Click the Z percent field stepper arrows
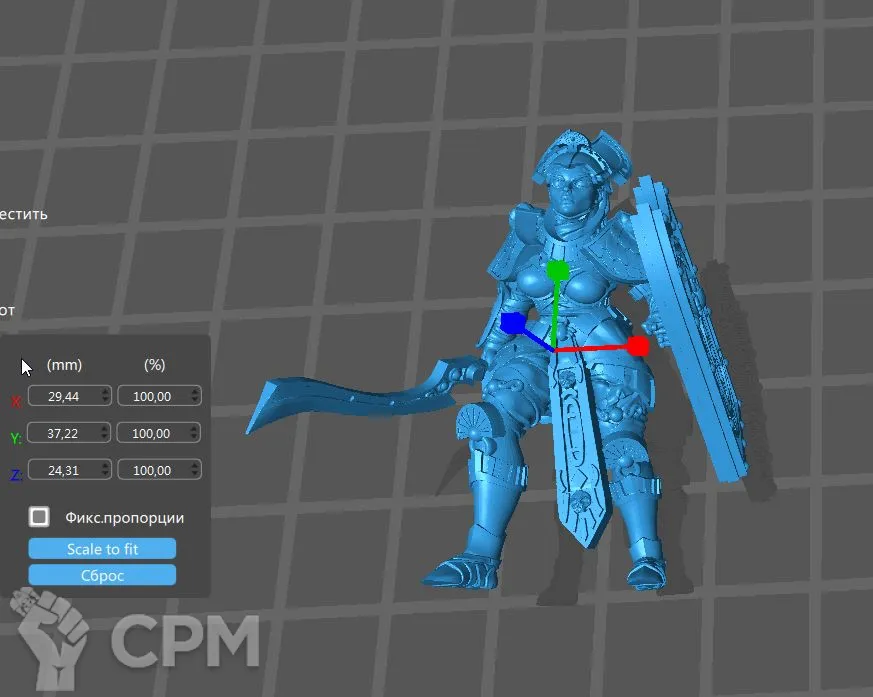 click(x=194, y=469)
